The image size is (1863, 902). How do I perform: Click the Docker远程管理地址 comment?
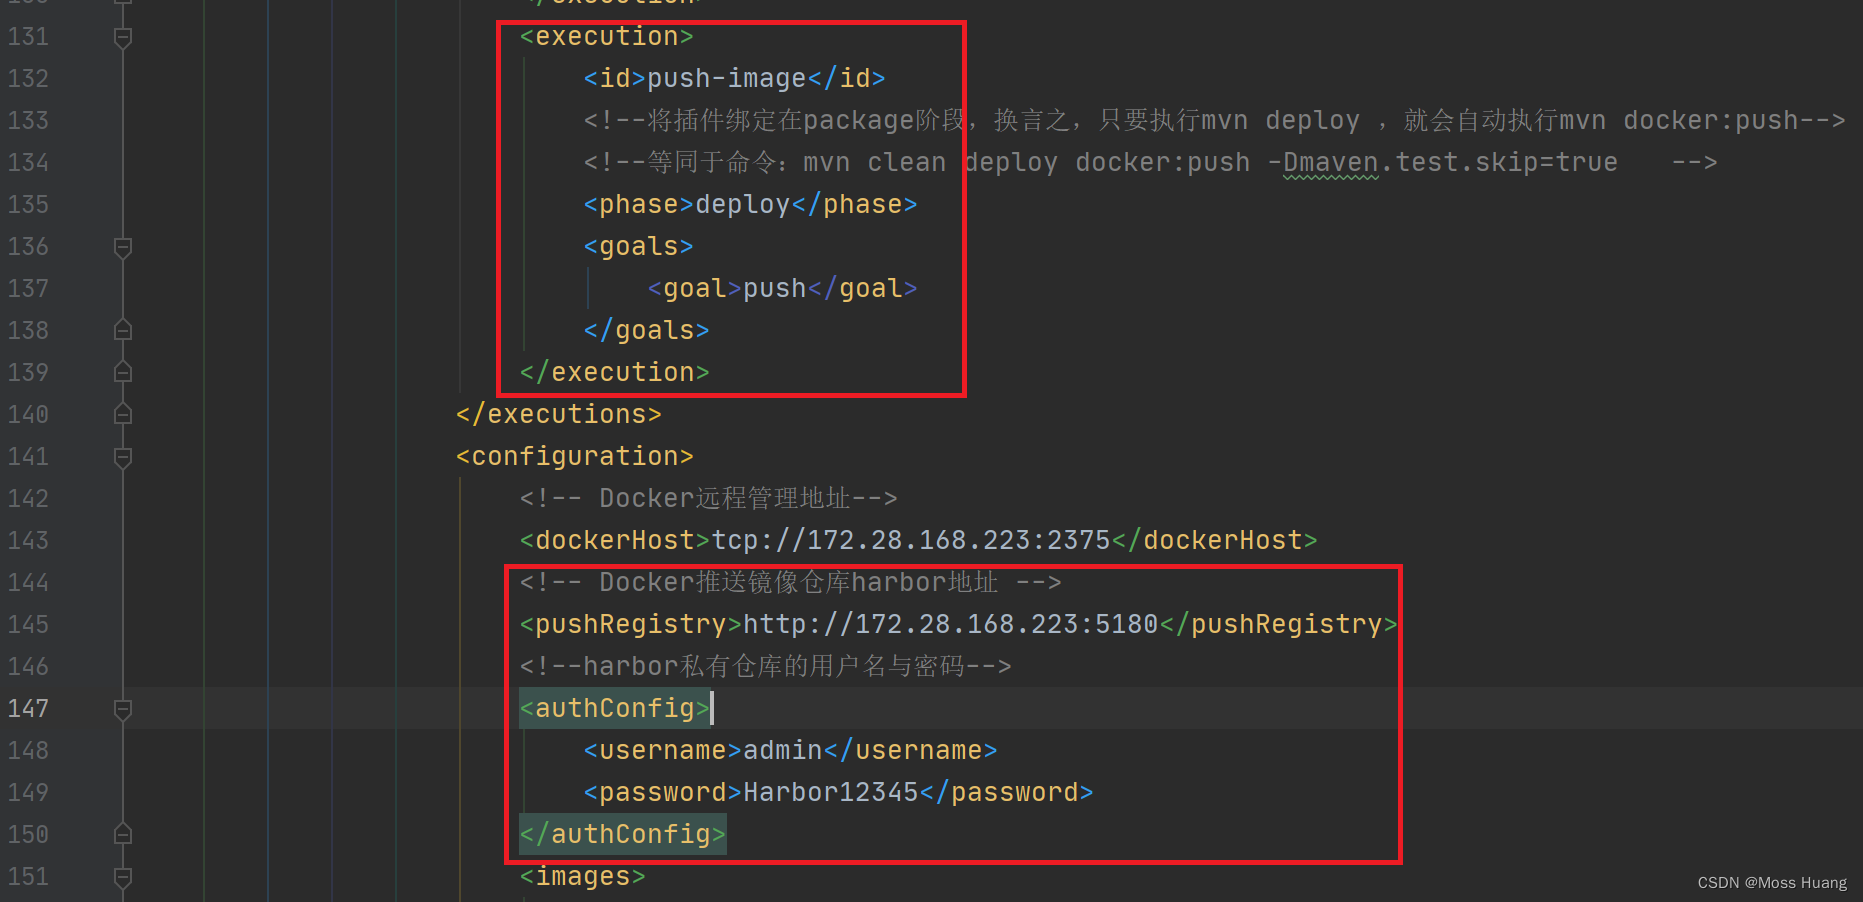[709, 498]
